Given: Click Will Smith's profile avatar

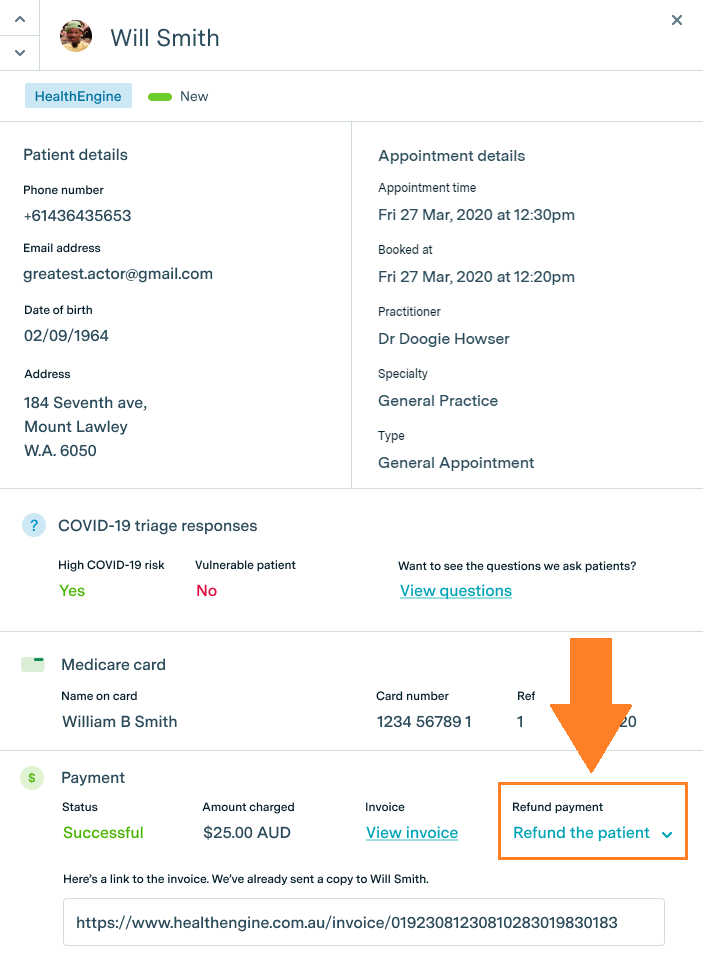Looking at the screenshot, I should [76, 37].
